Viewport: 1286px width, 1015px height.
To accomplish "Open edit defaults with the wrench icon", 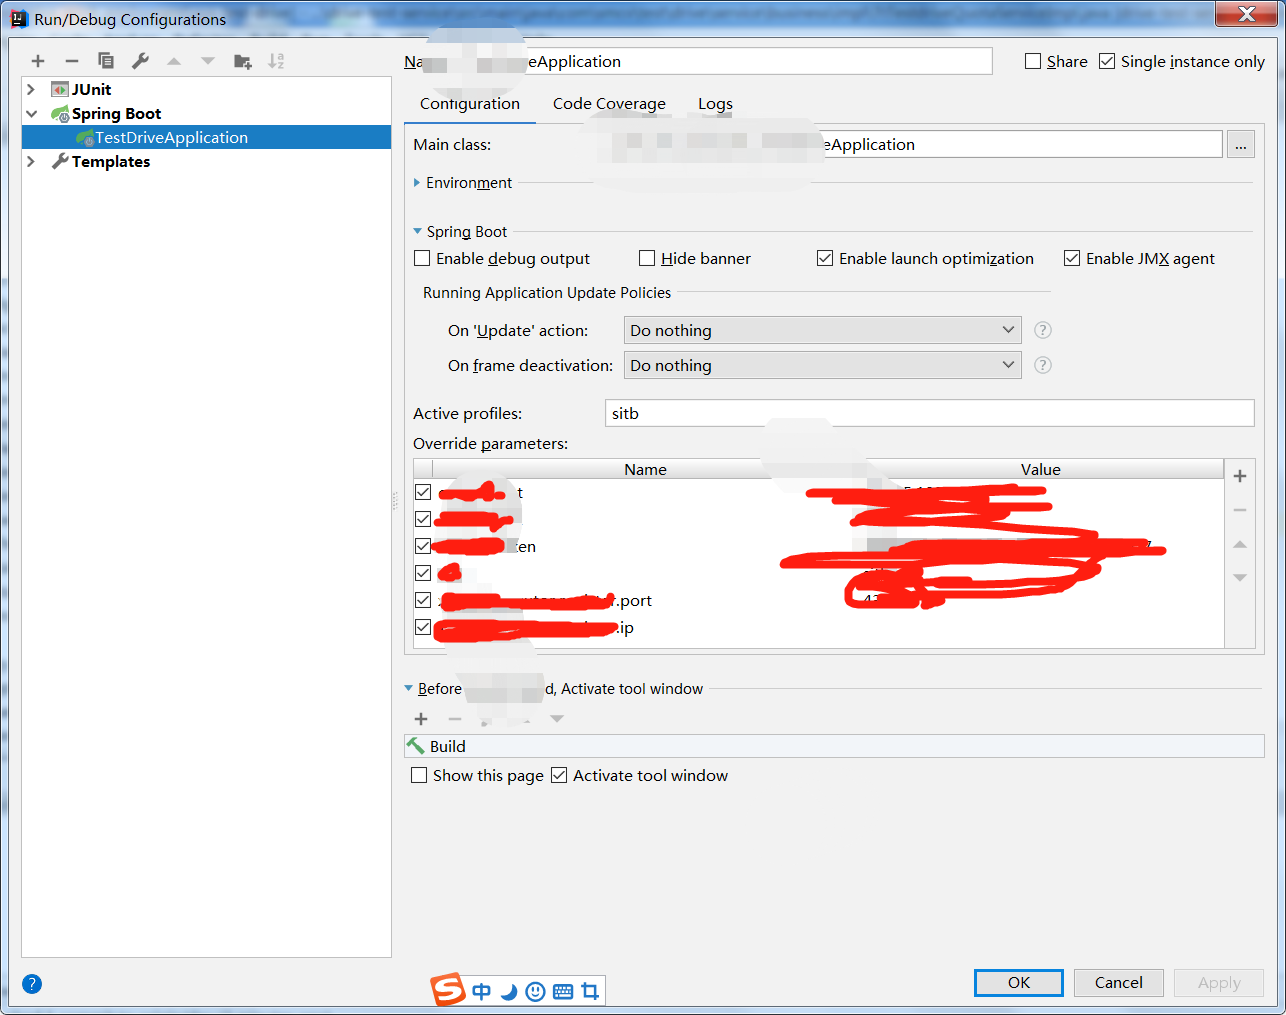I will [x=138, y=61].
